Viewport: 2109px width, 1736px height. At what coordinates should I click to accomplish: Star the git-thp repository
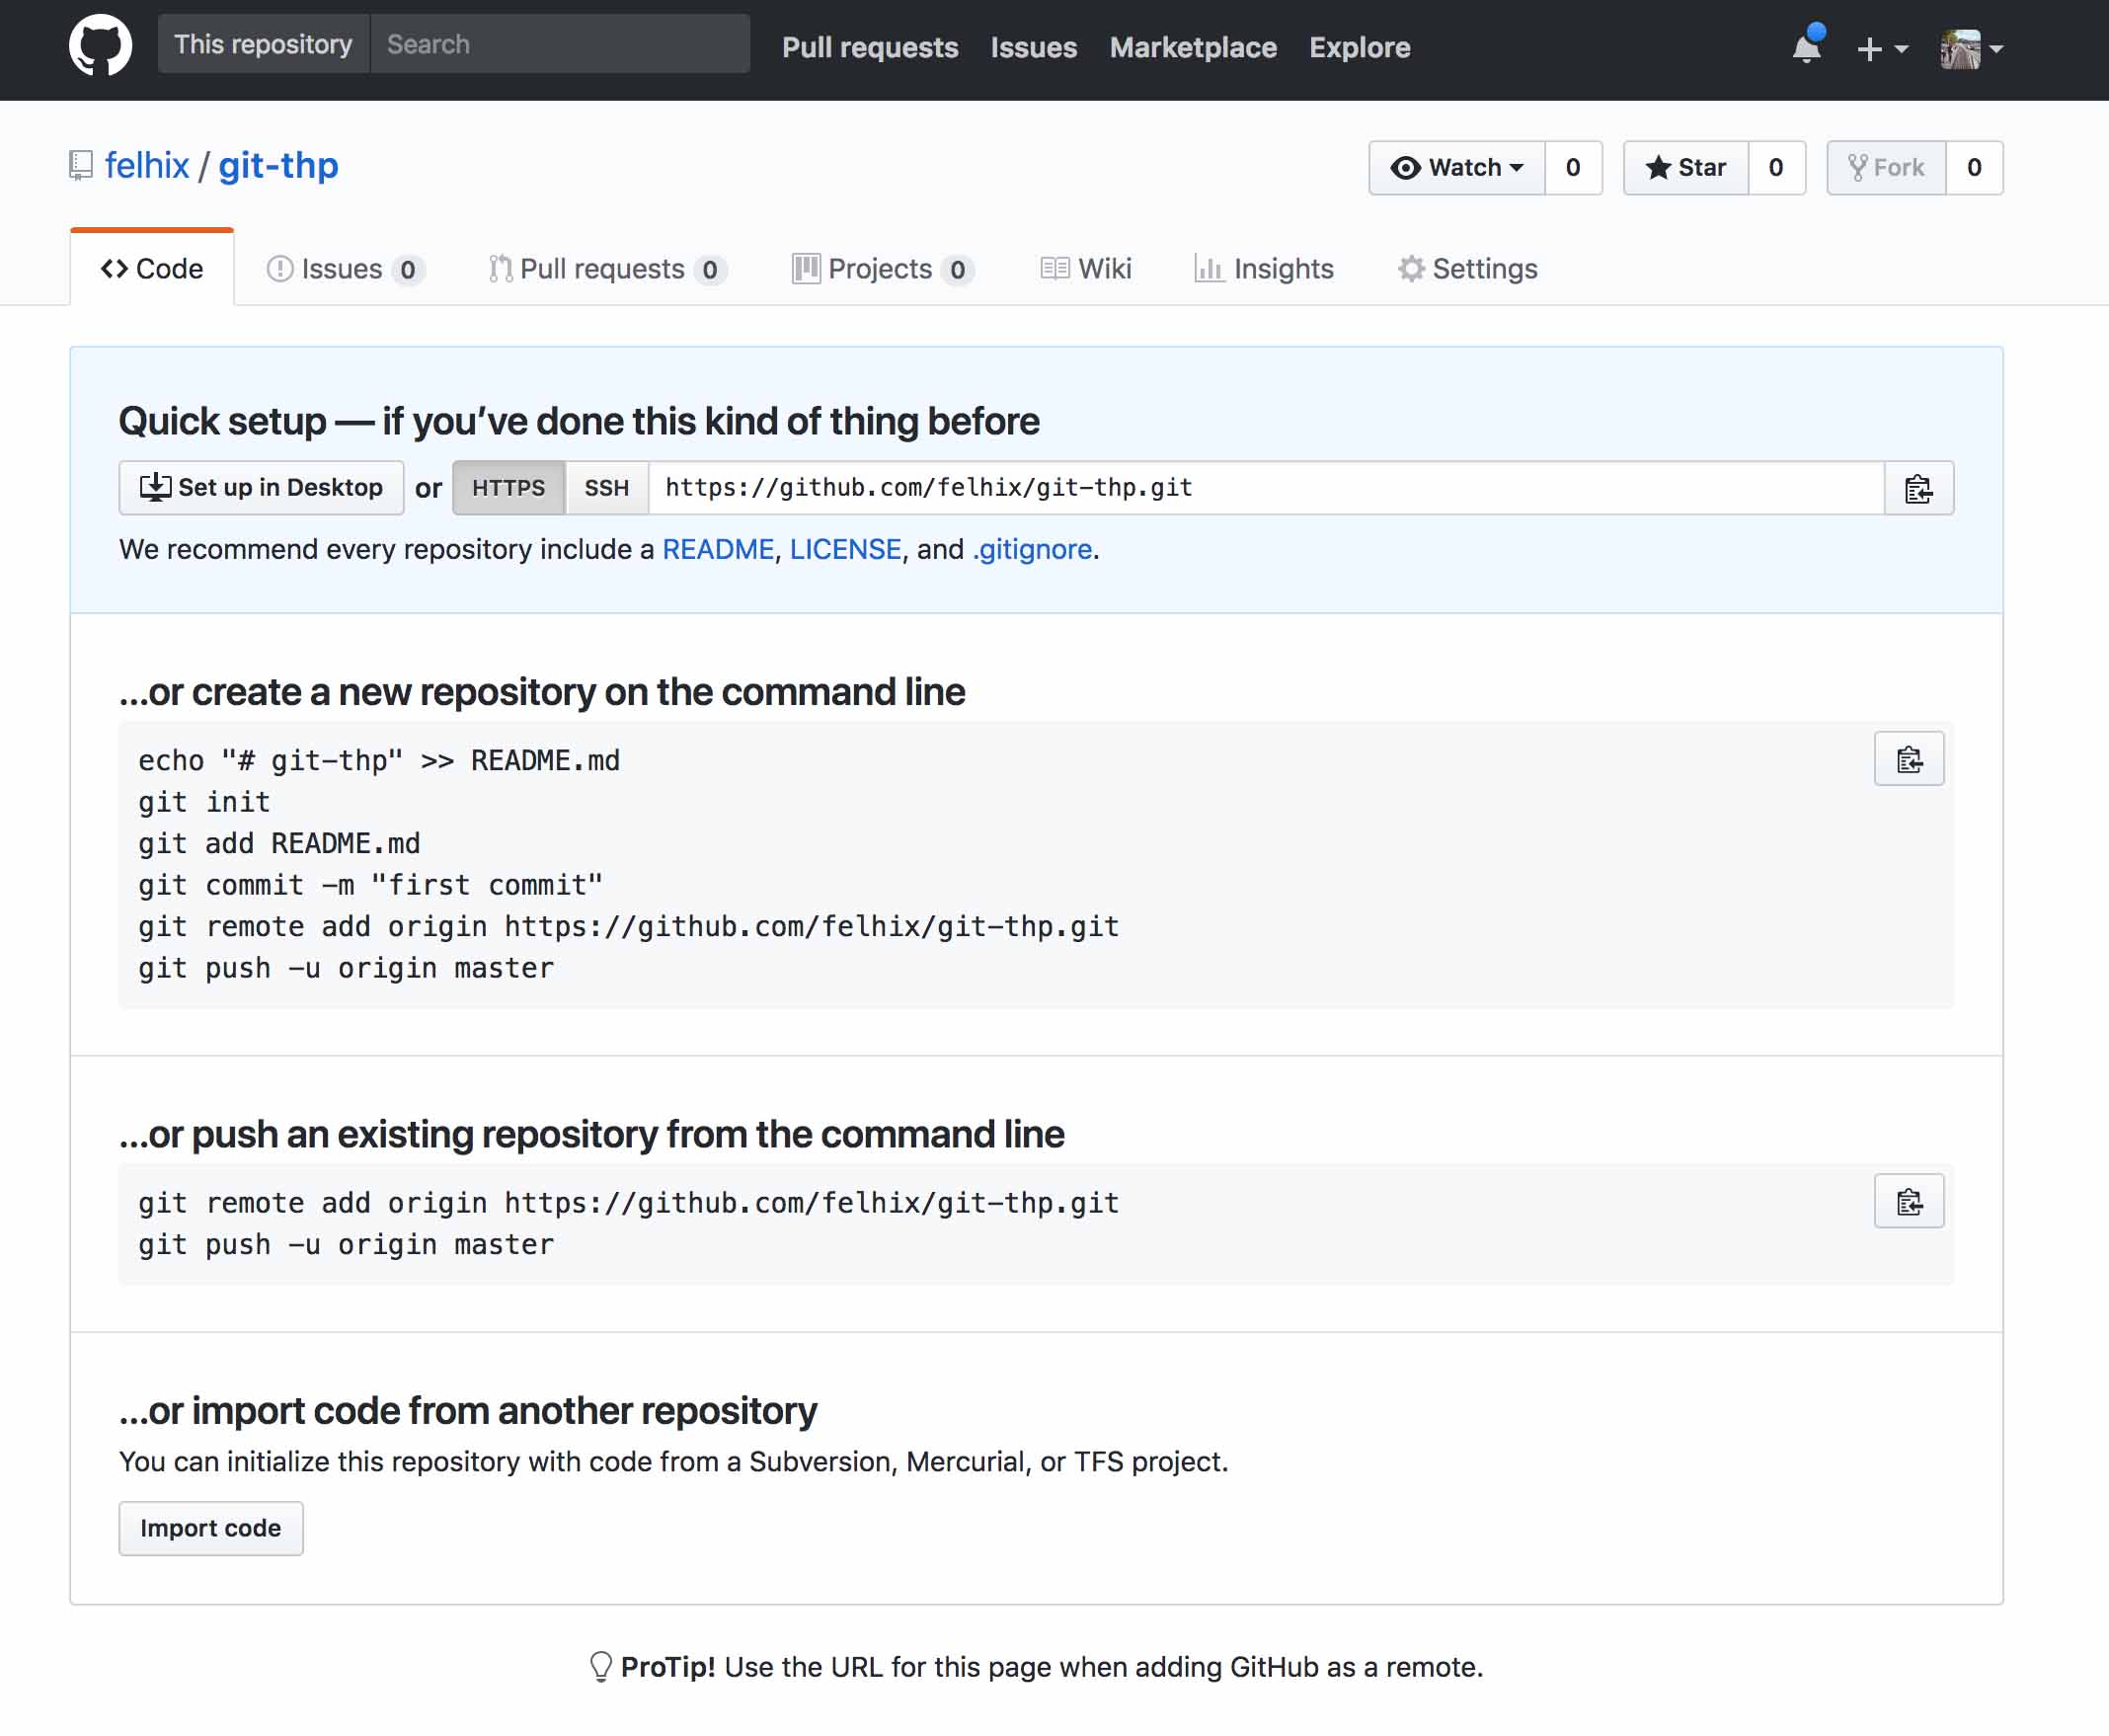coord(1686,167)
